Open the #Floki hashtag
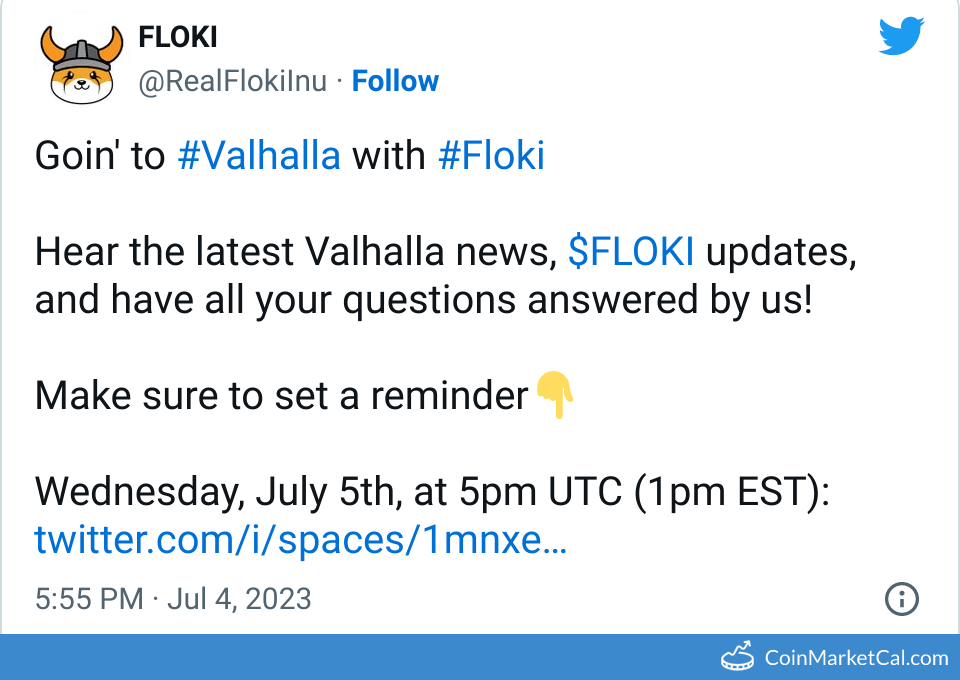Viewport: 960px width, 680px height. coord(491,156)
